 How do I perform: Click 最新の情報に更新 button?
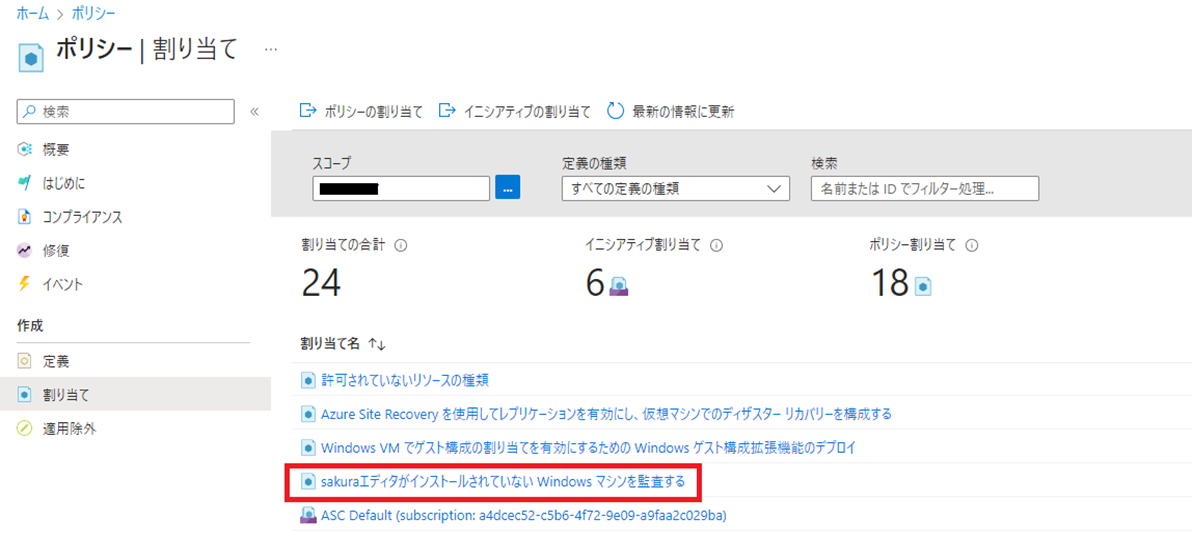click(670, 112)
